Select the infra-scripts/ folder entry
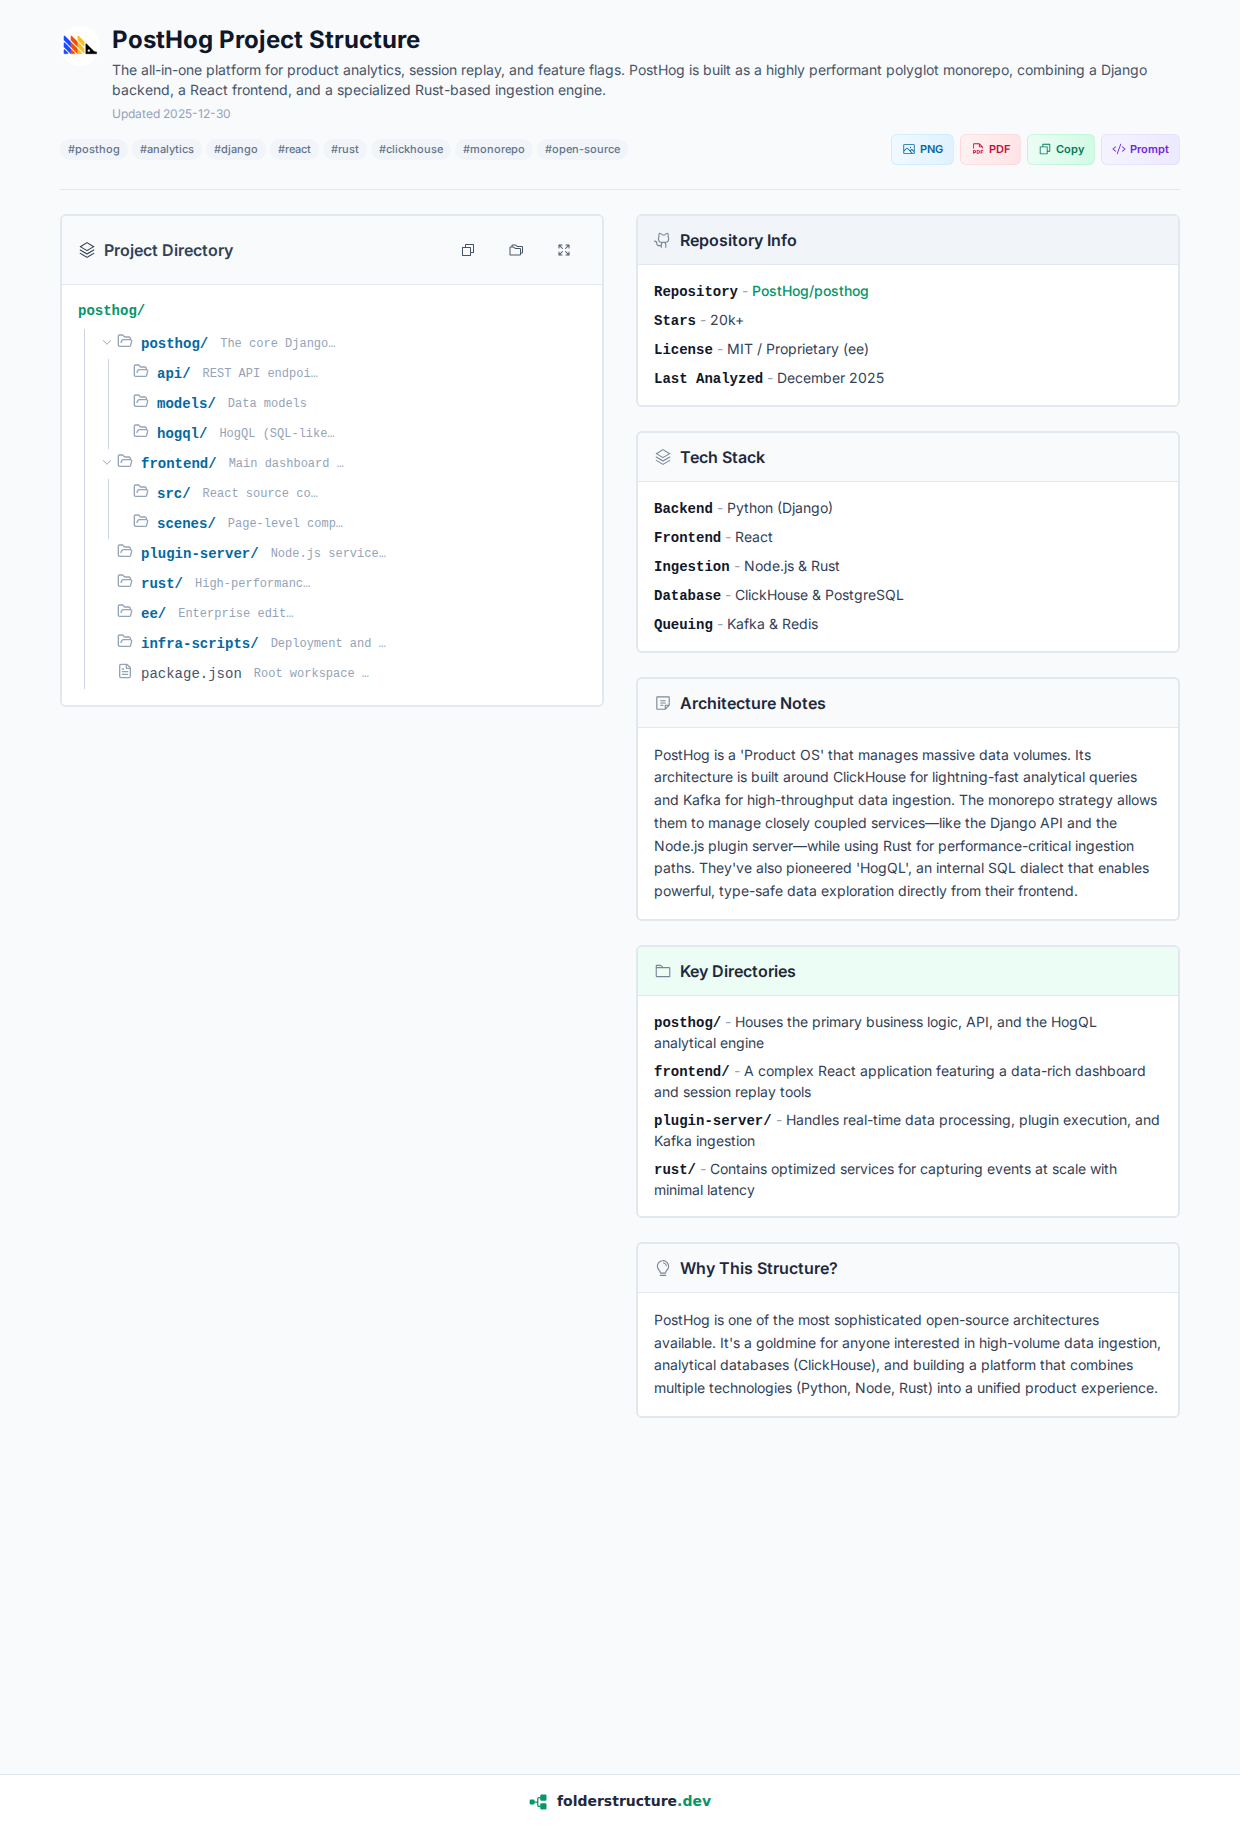This screenshot has width=1240, height=1828. (x=199, y=643)
